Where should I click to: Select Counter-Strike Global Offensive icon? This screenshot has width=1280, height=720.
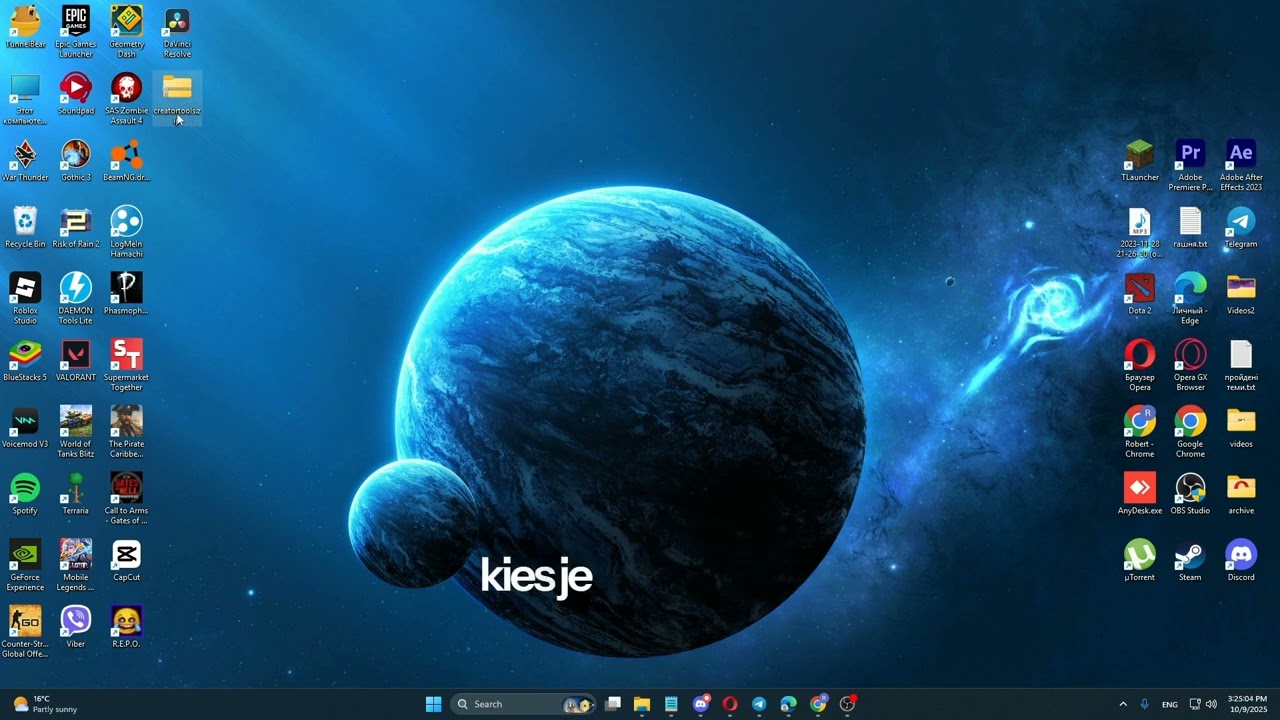(x=25, y=631)
